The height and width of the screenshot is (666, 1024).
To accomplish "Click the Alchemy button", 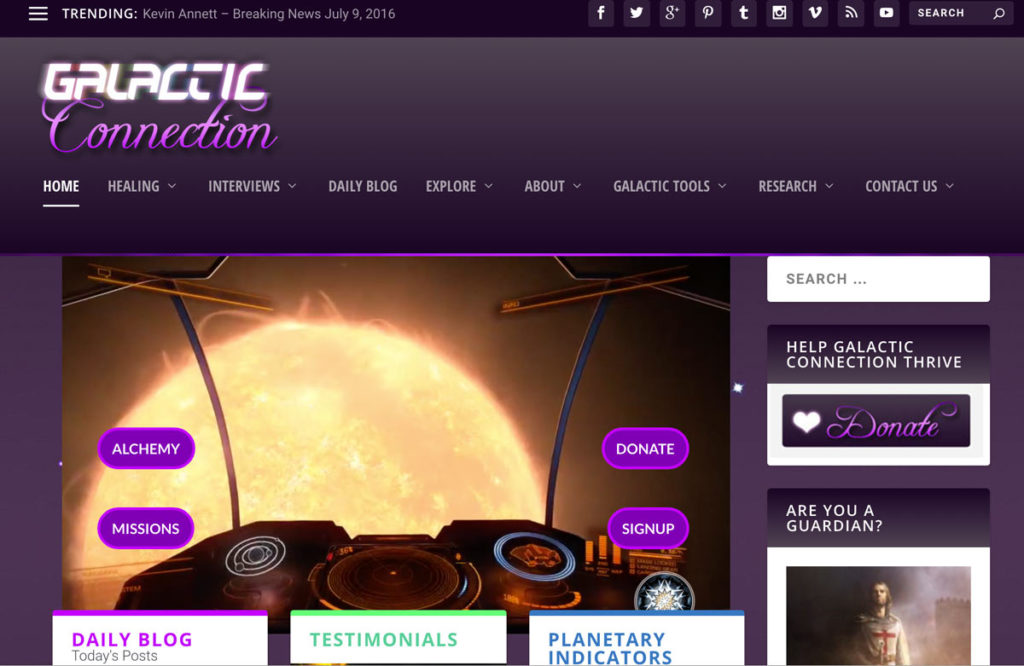I will [x=146, y=449].
